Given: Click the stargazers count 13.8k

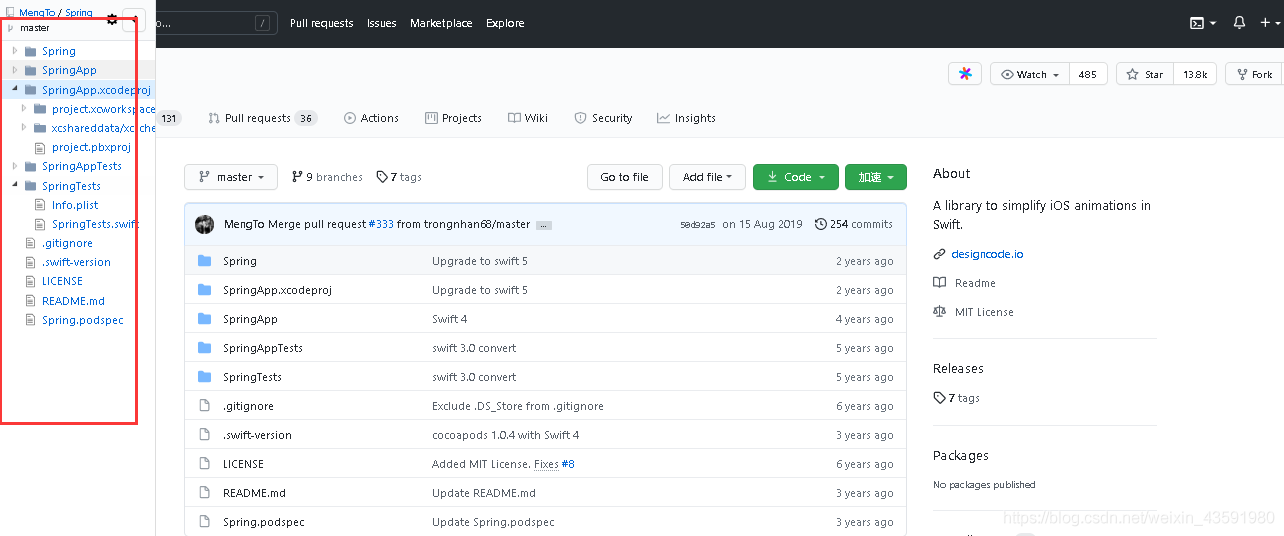Looking at the screenshot, I should 1195,74.
